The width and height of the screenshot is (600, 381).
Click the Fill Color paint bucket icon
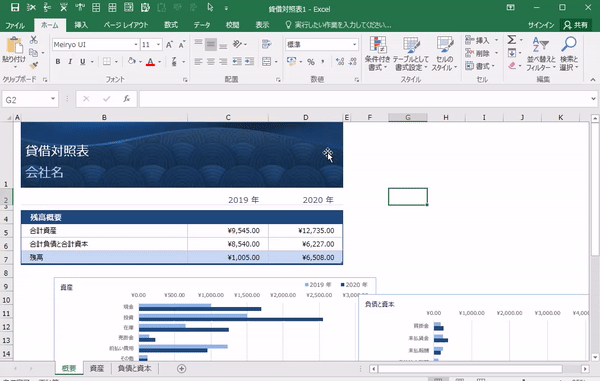pos(132,62)
